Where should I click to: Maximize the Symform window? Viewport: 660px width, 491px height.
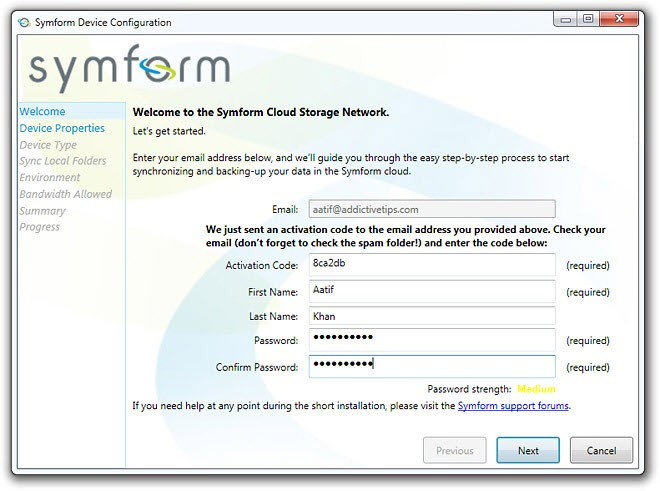click(x=588, y=19)
